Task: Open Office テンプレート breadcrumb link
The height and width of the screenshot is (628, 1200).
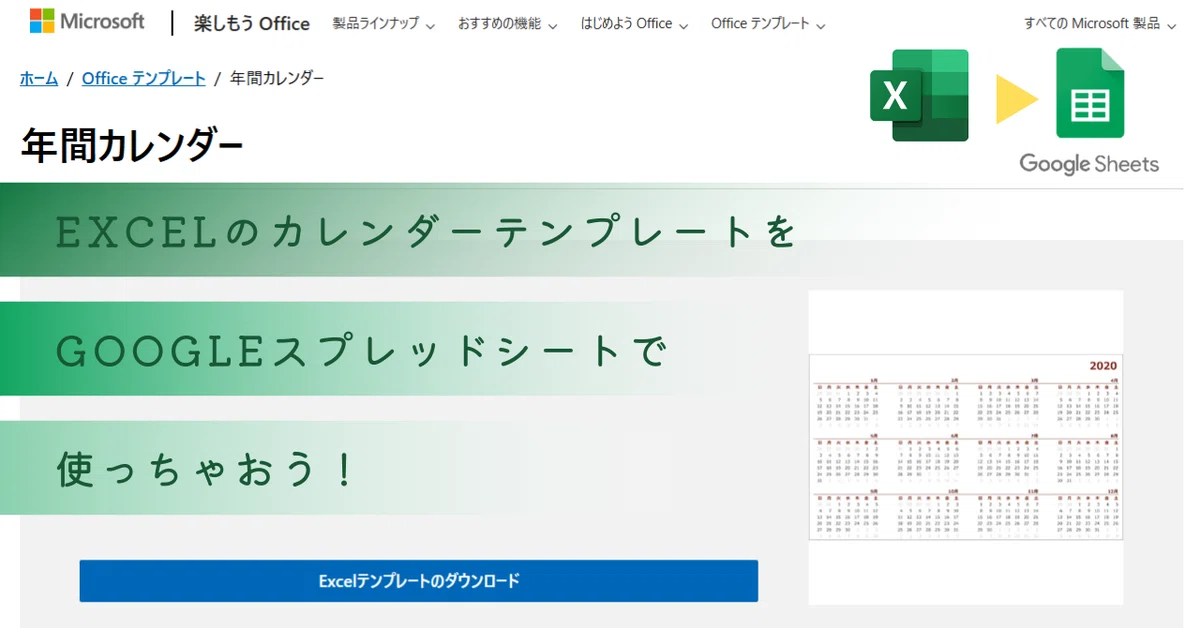Action: tap(144, 78)
